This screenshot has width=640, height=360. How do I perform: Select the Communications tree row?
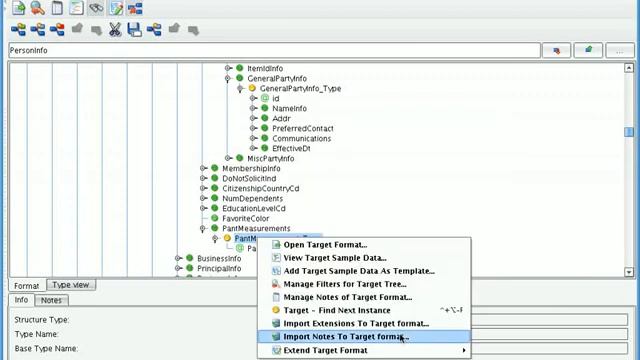[x=302, y=138]
